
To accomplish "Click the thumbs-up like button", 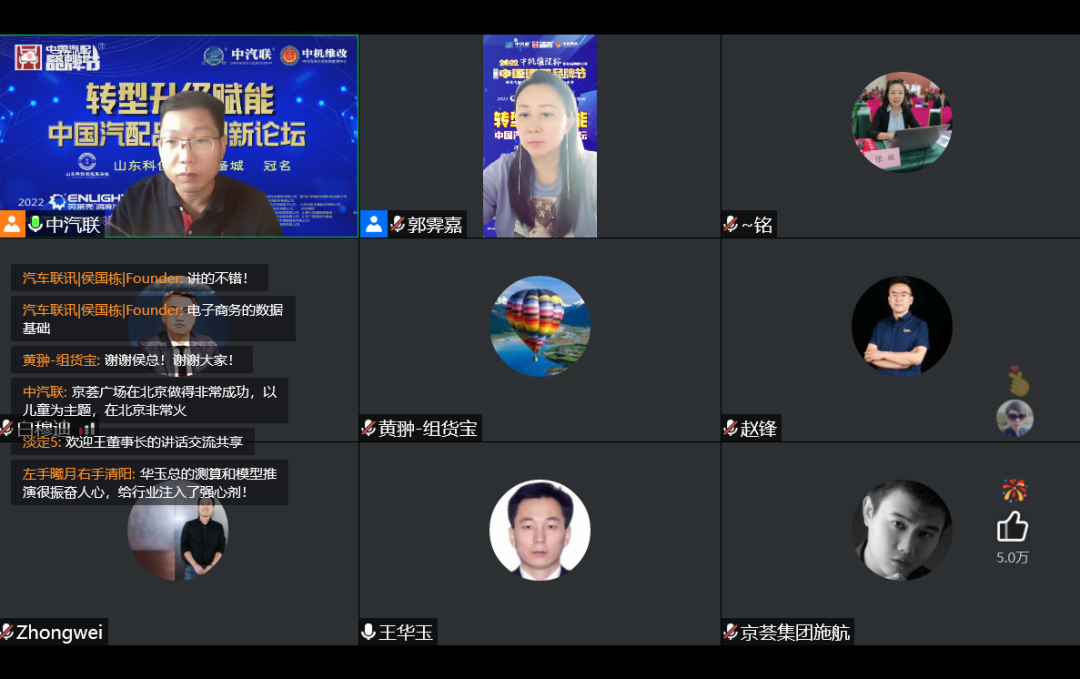I will [1012, 527].
